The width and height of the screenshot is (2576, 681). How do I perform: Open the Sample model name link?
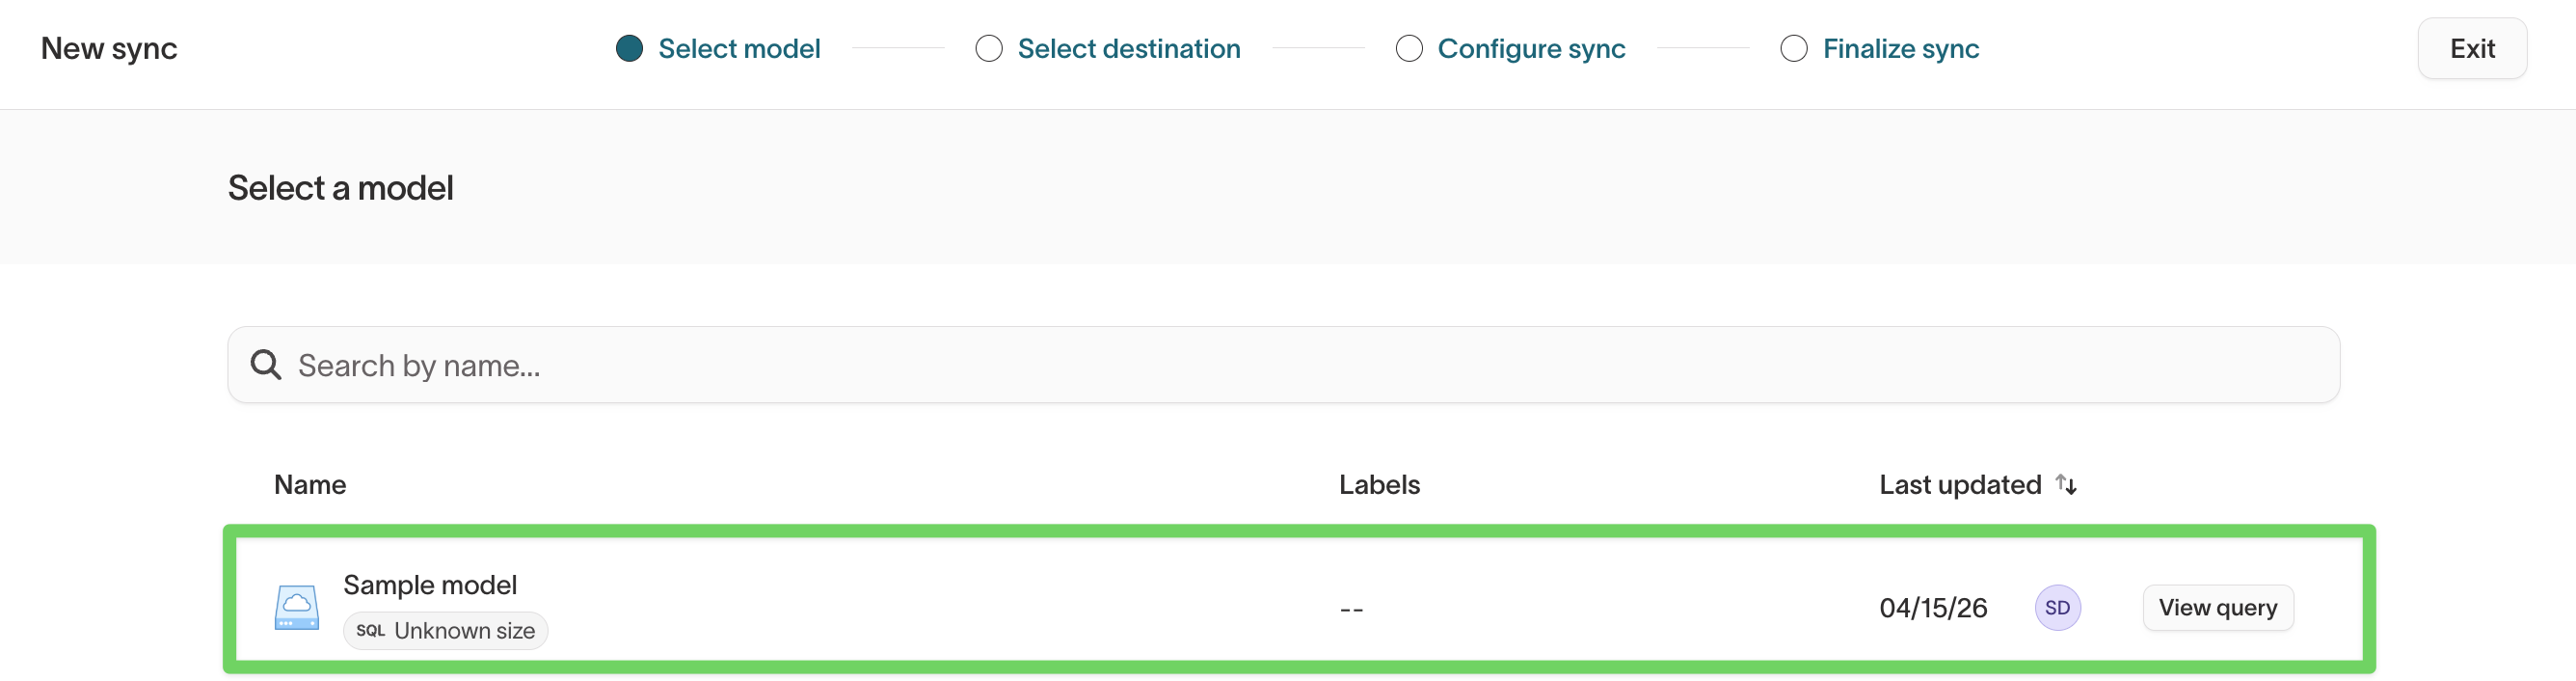pyautogui.click(x=430, y=584)
